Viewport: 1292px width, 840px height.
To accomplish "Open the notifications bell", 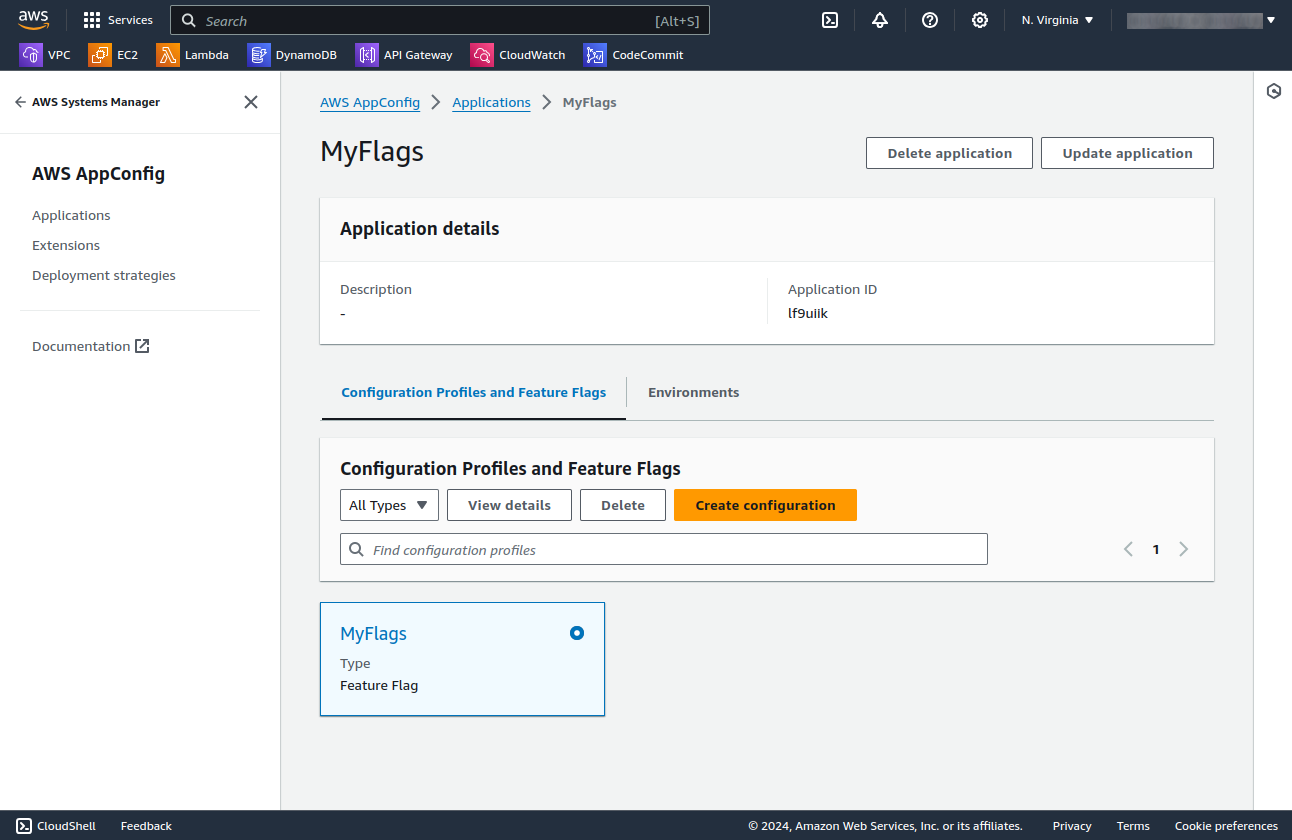I will coord(880,20).
